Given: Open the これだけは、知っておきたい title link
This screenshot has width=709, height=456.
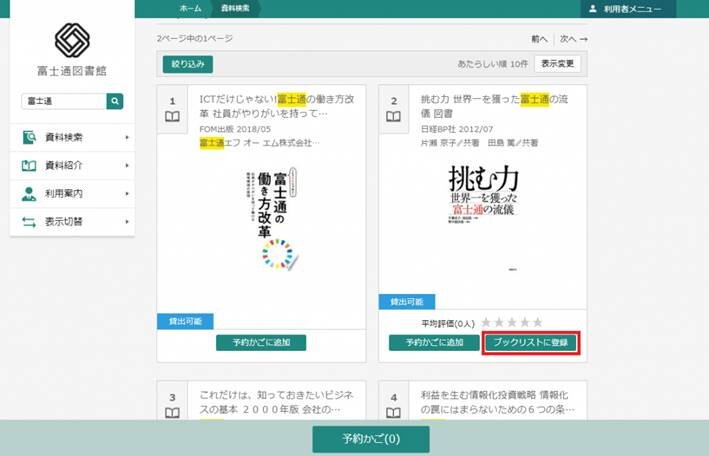Looking at the screenshot, I should pos(277,402).
